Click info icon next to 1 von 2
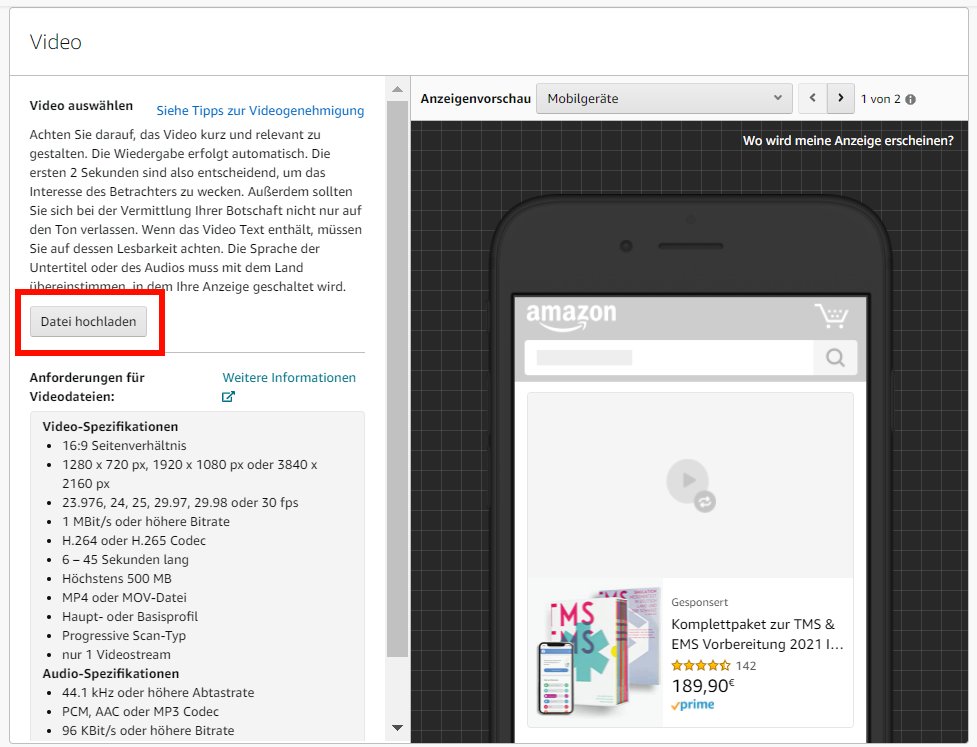The height and width of the screenshot is (747, 977). (x=910, y=99)
